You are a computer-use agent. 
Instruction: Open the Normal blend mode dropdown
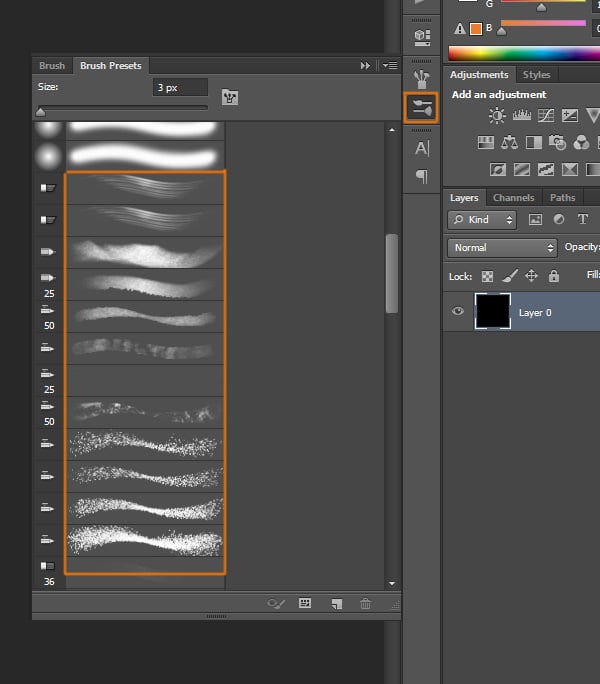pos(502,248)
